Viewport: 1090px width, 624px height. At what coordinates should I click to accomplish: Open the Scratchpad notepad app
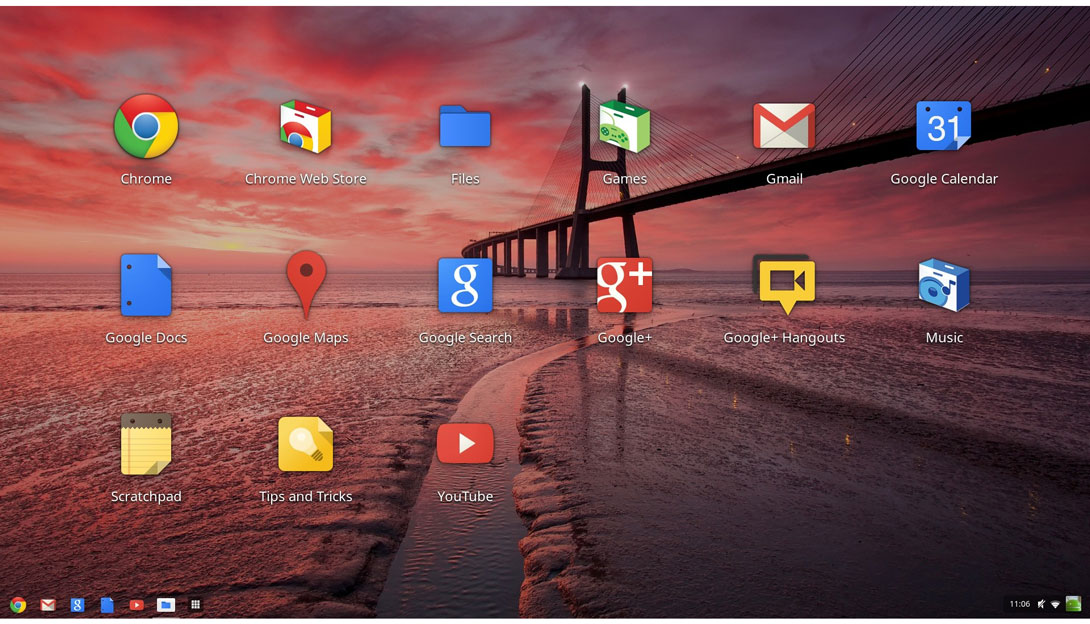146,444
